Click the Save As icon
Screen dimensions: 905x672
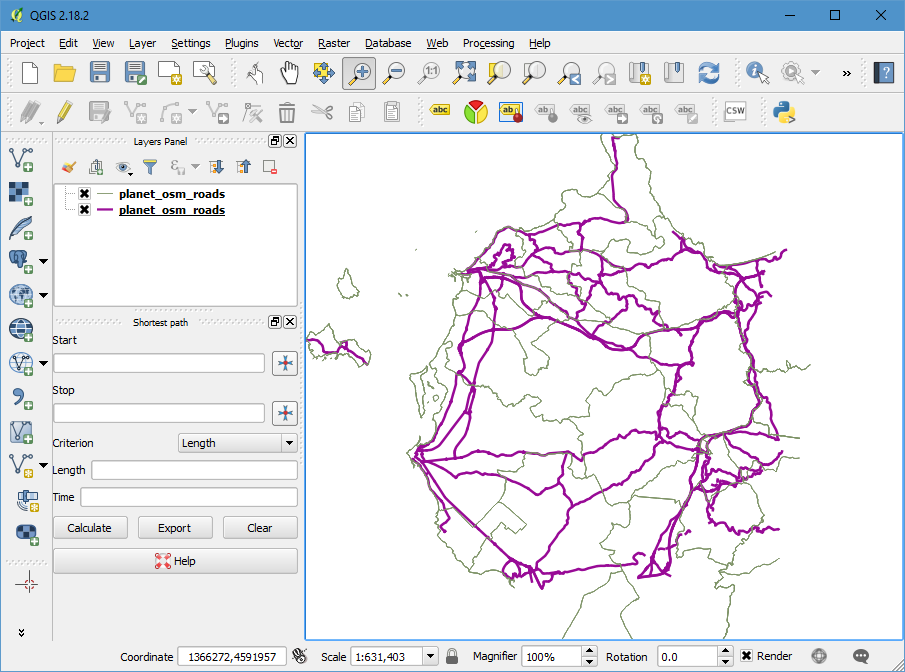pos(135,73)
